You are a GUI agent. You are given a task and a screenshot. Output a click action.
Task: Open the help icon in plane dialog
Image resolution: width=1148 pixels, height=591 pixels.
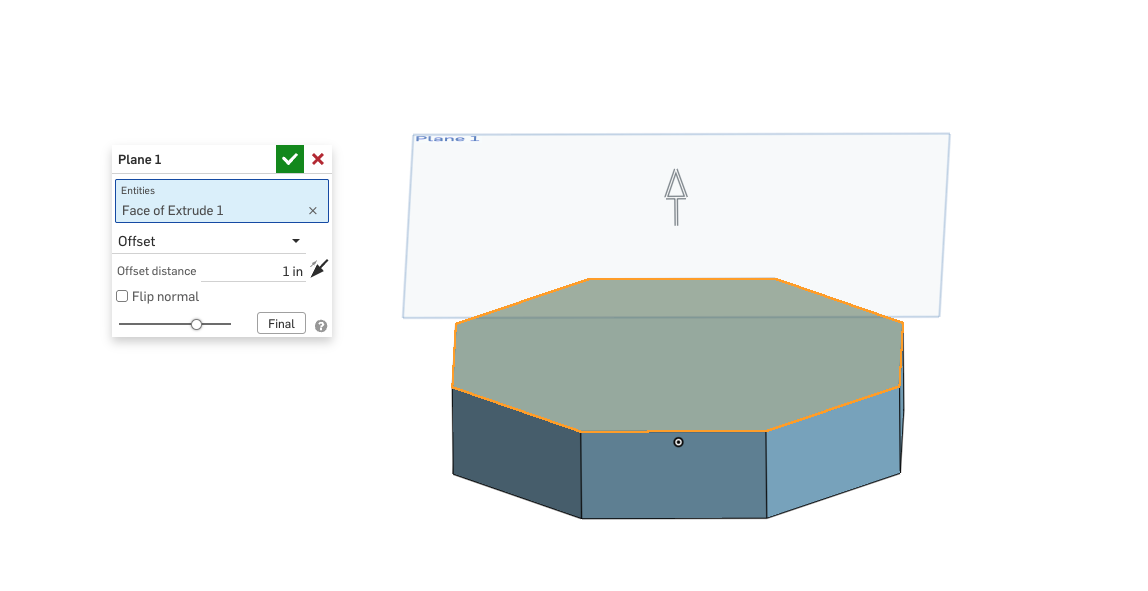click(321, 326)
